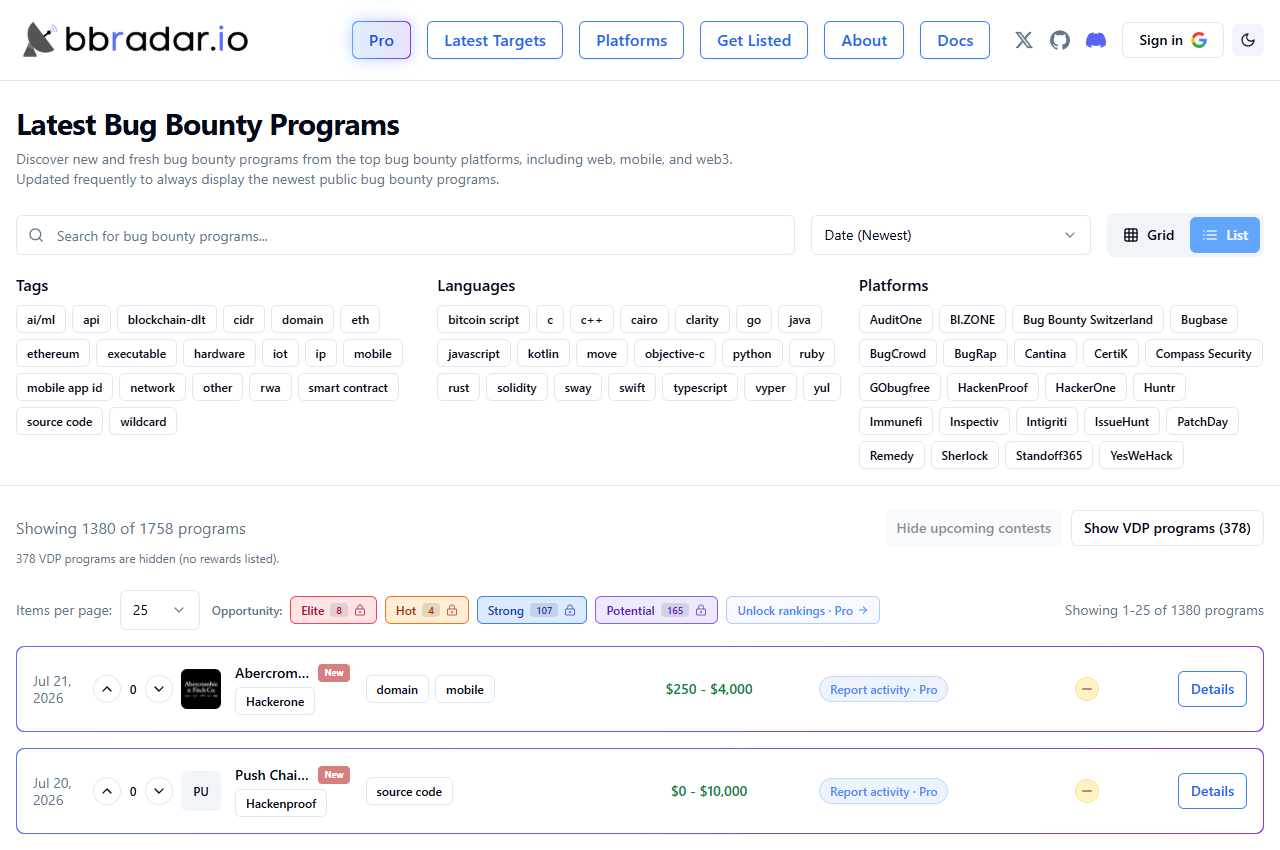This screenshot has height=850, width=1280.
Task: Select the solidity language filter
Action: coord(517,388)
